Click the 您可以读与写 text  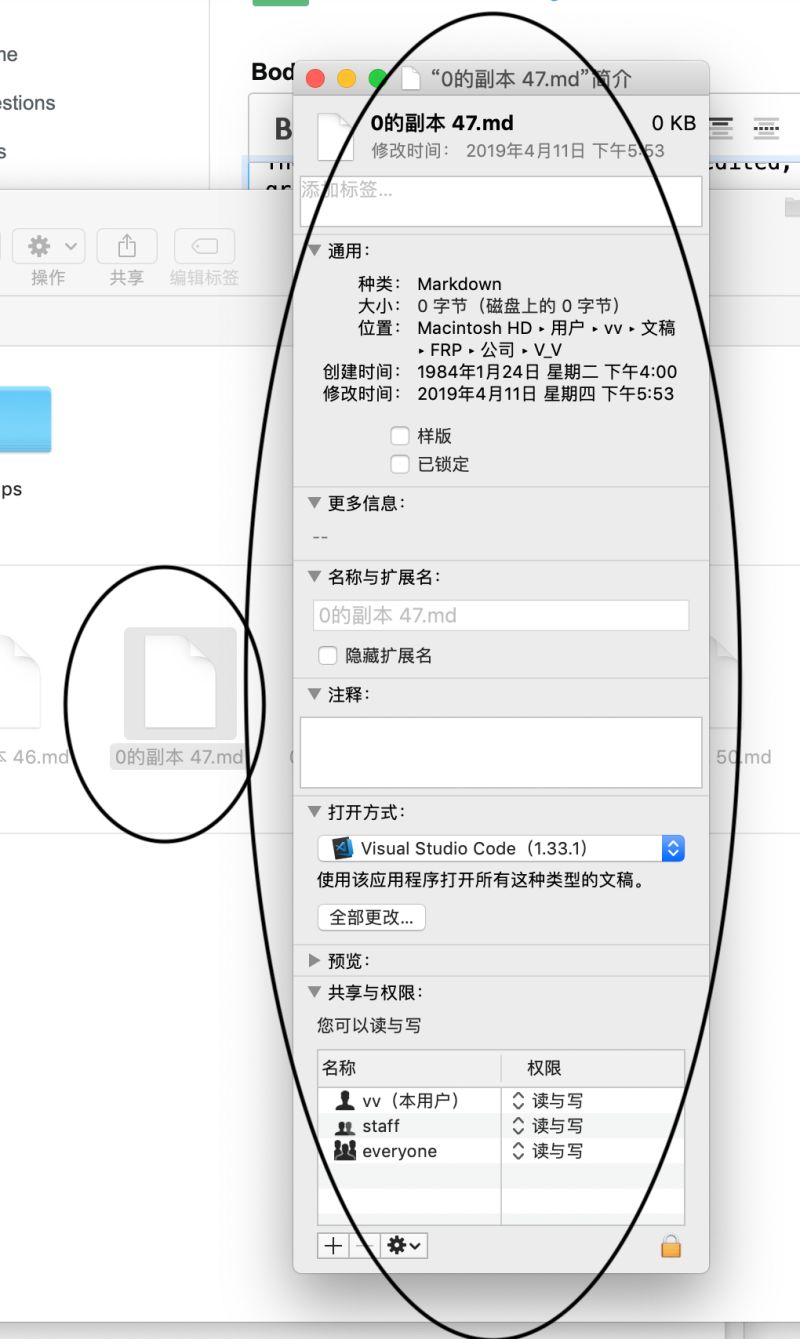tap(369, 1026)
